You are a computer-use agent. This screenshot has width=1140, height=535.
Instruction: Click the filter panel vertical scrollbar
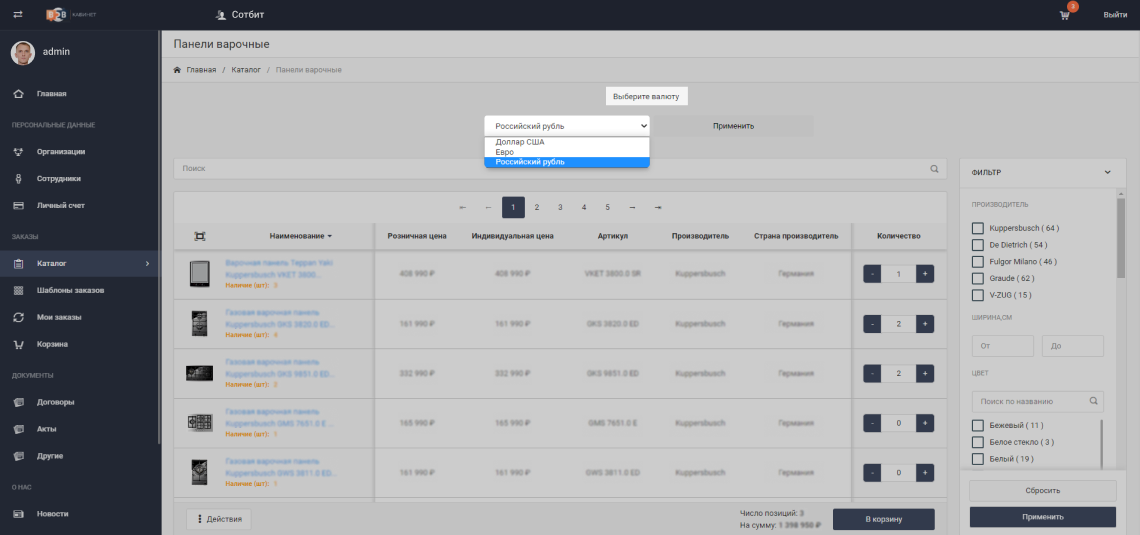coord(1120,238)
